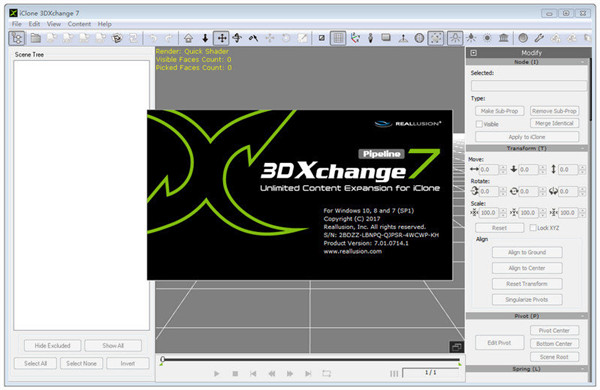Click the Singularize Pivots button

pos(527,300)
